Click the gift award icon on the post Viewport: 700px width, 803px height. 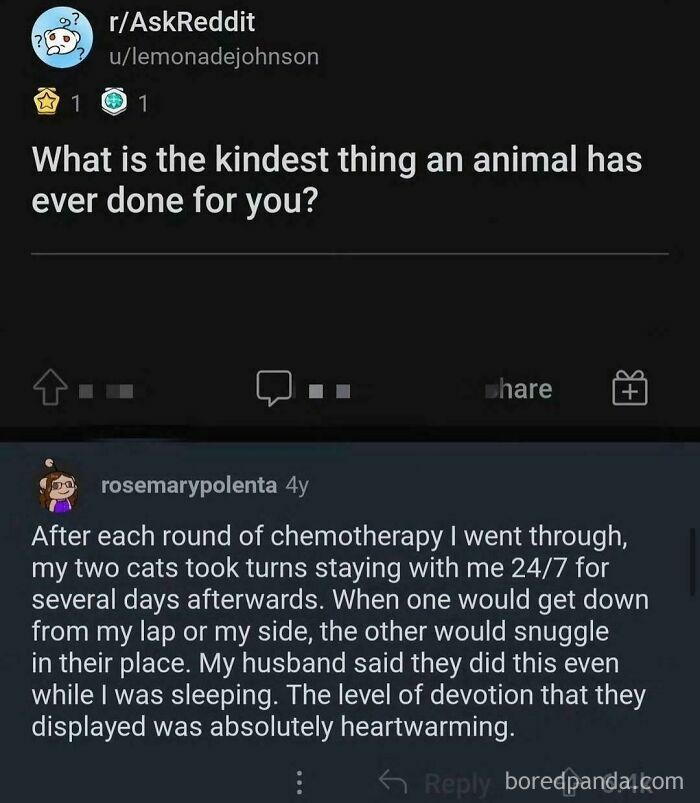click(629, 388)
